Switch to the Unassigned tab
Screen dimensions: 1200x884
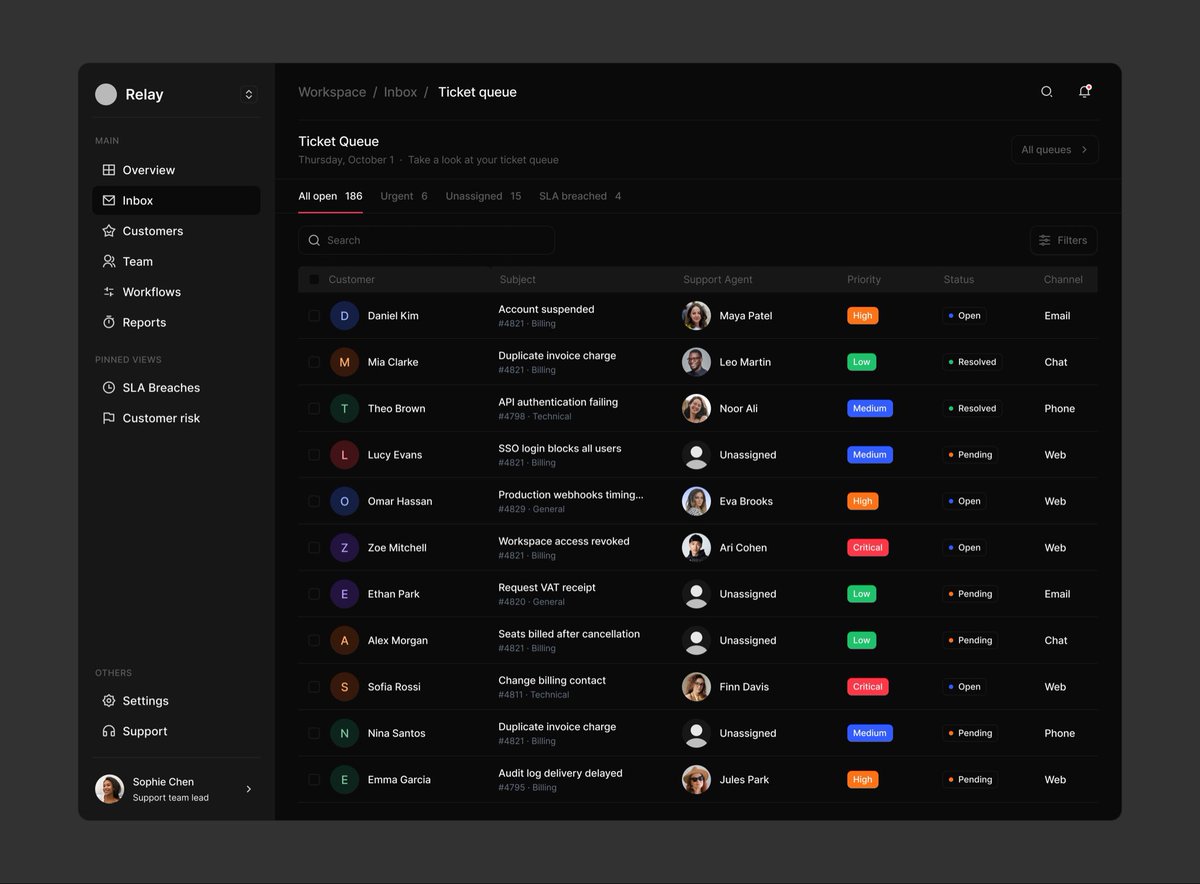click(483, 197)
